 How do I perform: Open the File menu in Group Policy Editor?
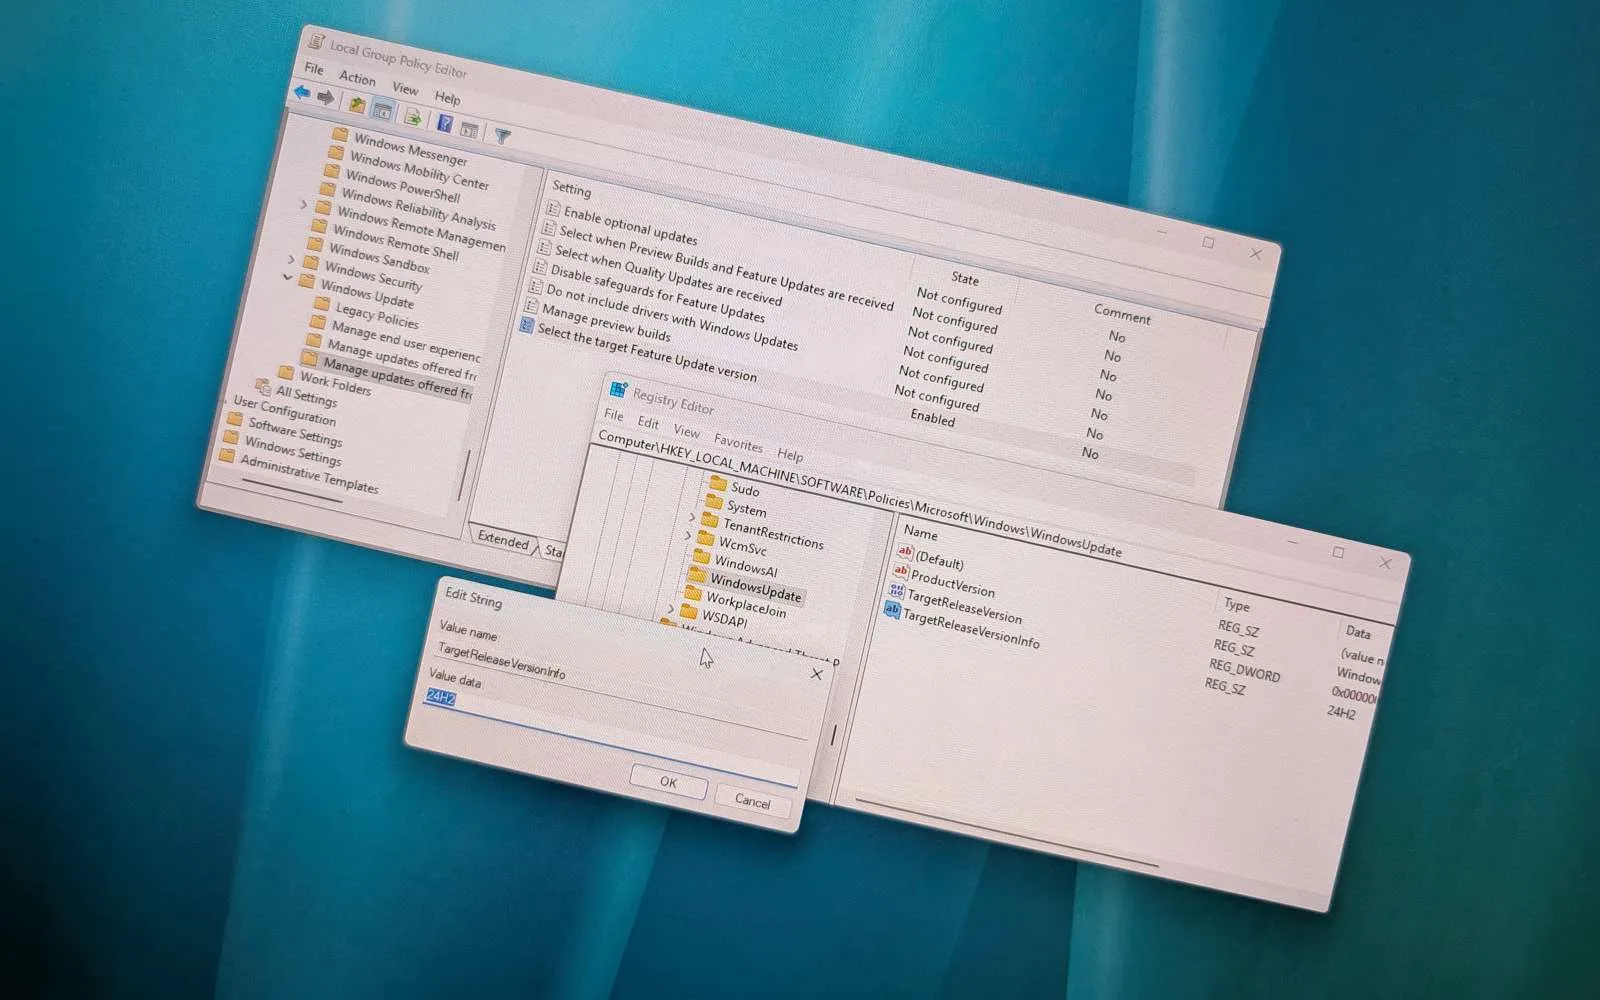314,69
